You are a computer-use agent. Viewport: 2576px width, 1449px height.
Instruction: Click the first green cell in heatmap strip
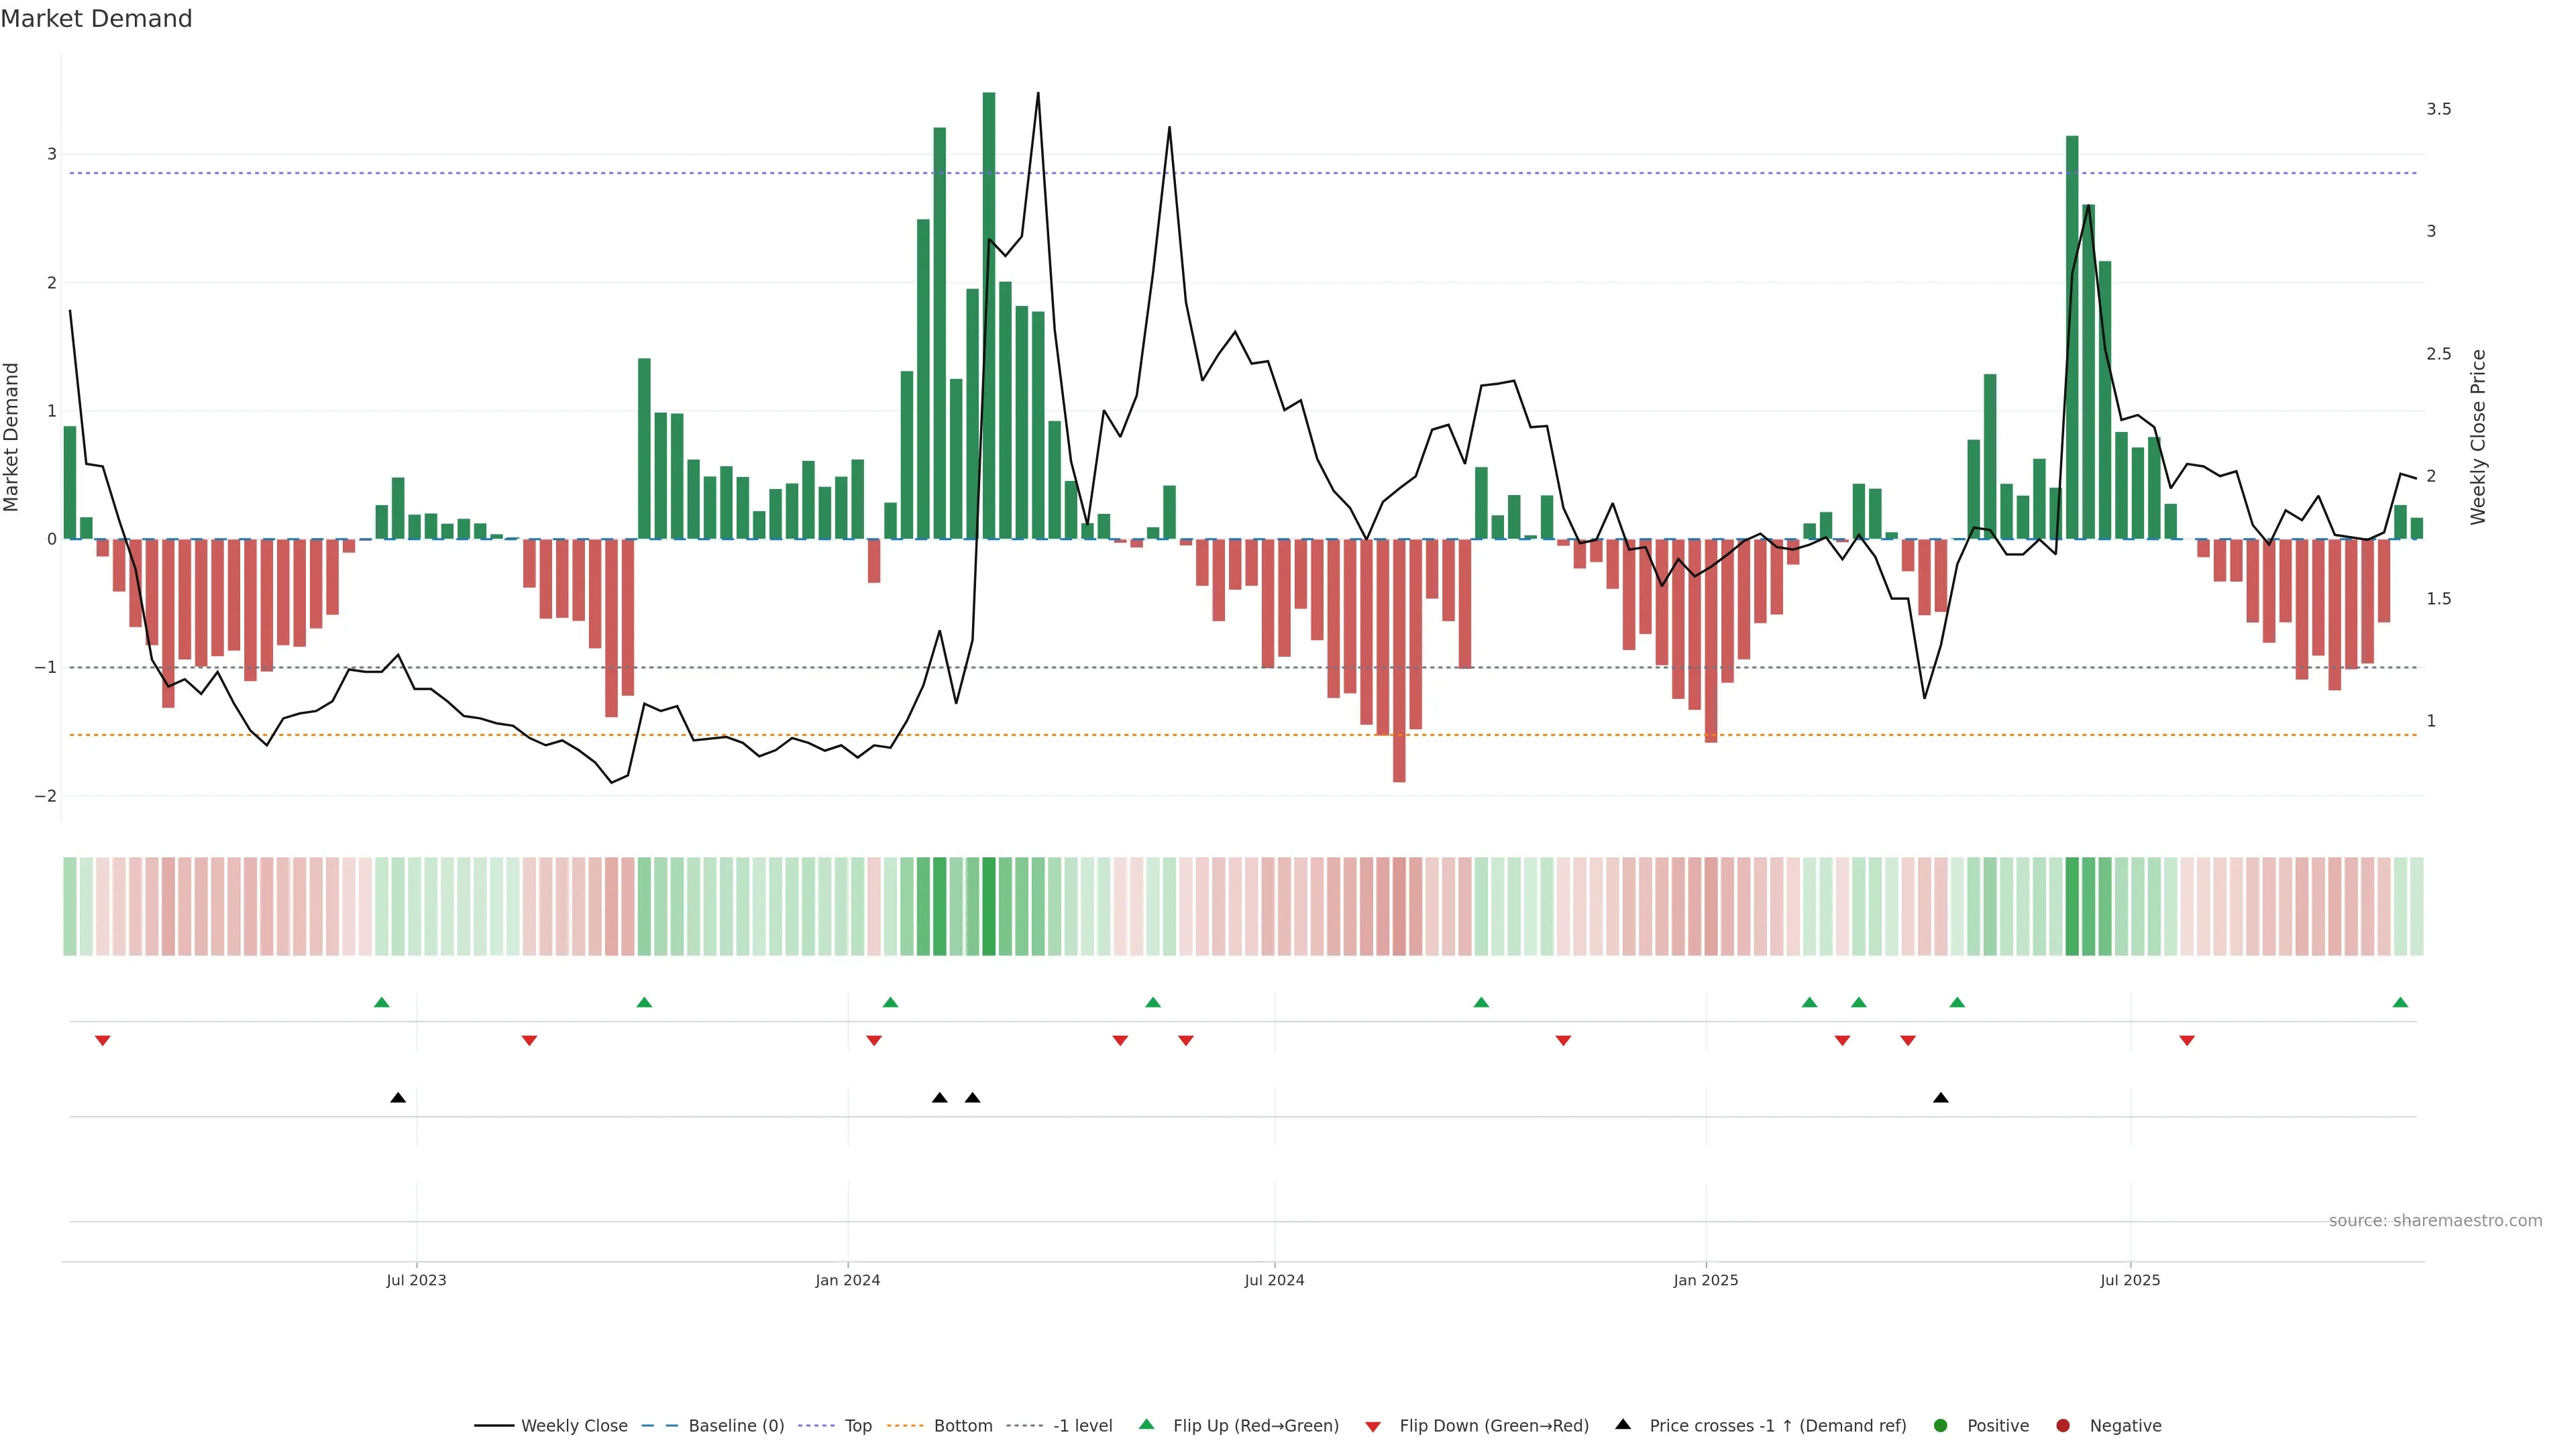click(x=70, y=906)
